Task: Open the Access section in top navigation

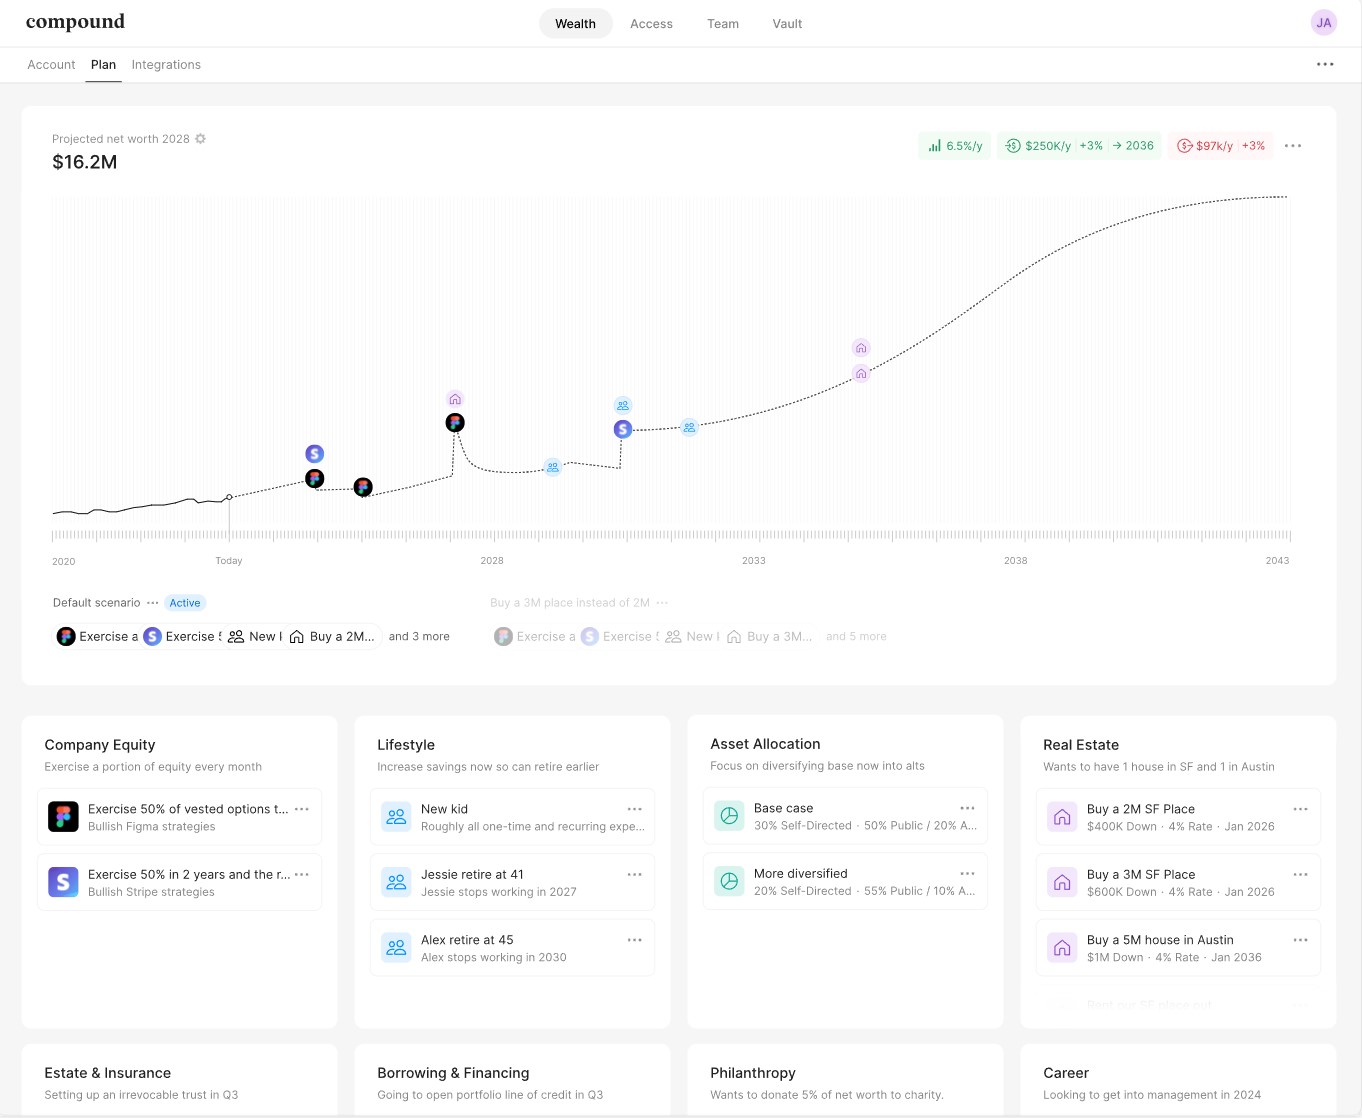Action: tap(651, 24)
